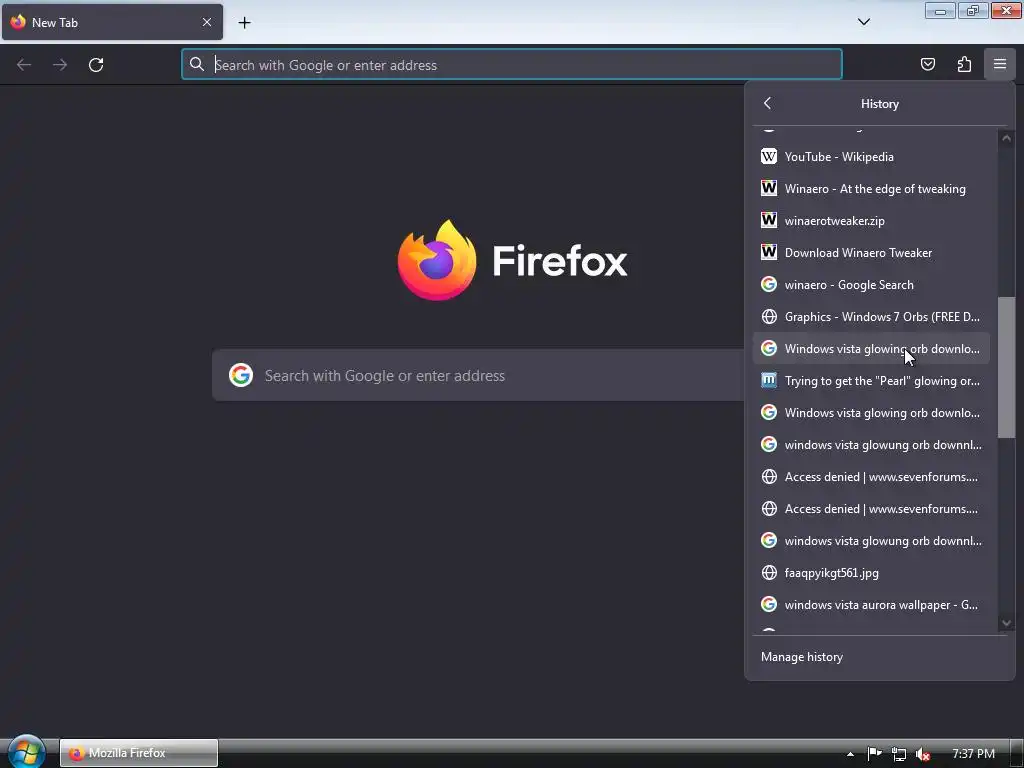
Task: Click the 7:37 PM taskbar clock
Action: [x=973, y=754]
